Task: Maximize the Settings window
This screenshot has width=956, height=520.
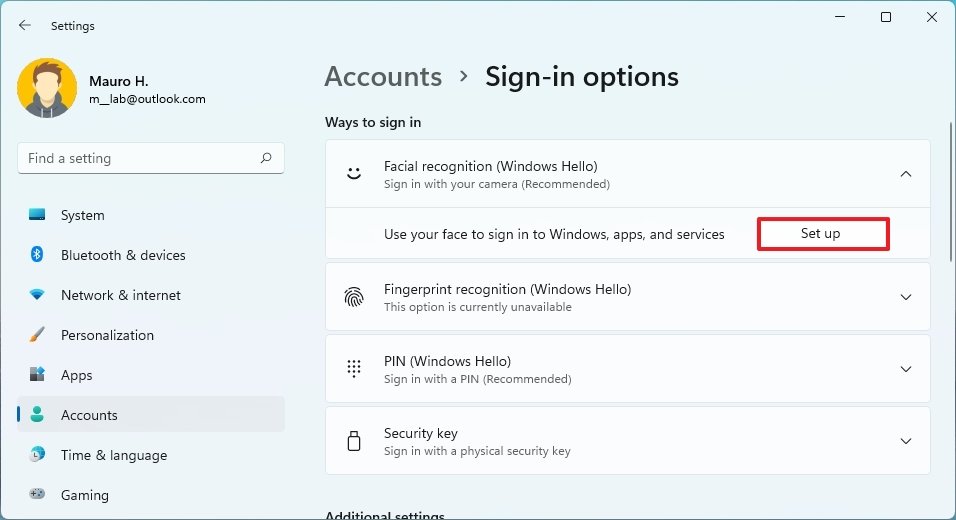Action: tap(886, 17)
